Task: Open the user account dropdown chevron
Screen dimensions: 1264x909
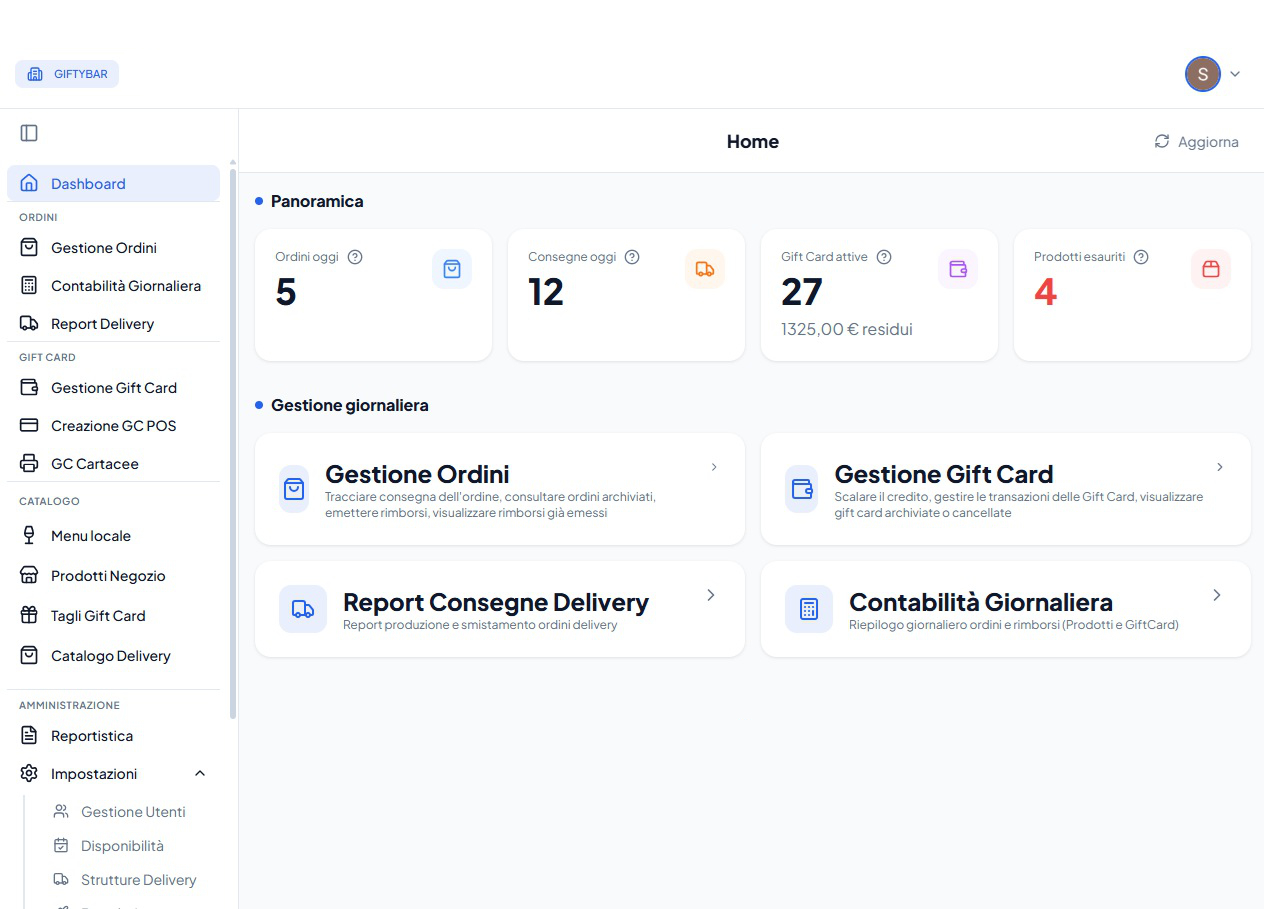Action: pos(1235,74)
